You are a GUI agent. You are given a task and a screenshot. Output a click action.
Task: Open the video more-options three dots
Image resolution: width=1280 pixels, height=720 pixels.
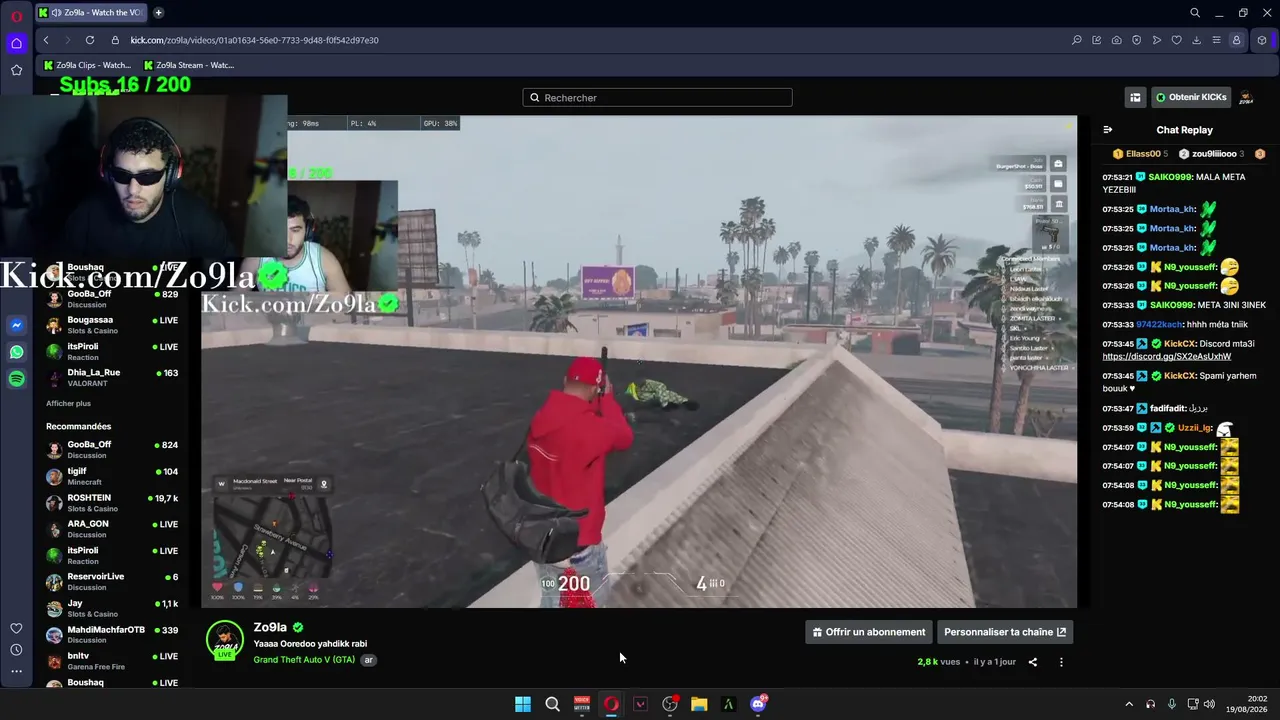[x=1061, y=662]
